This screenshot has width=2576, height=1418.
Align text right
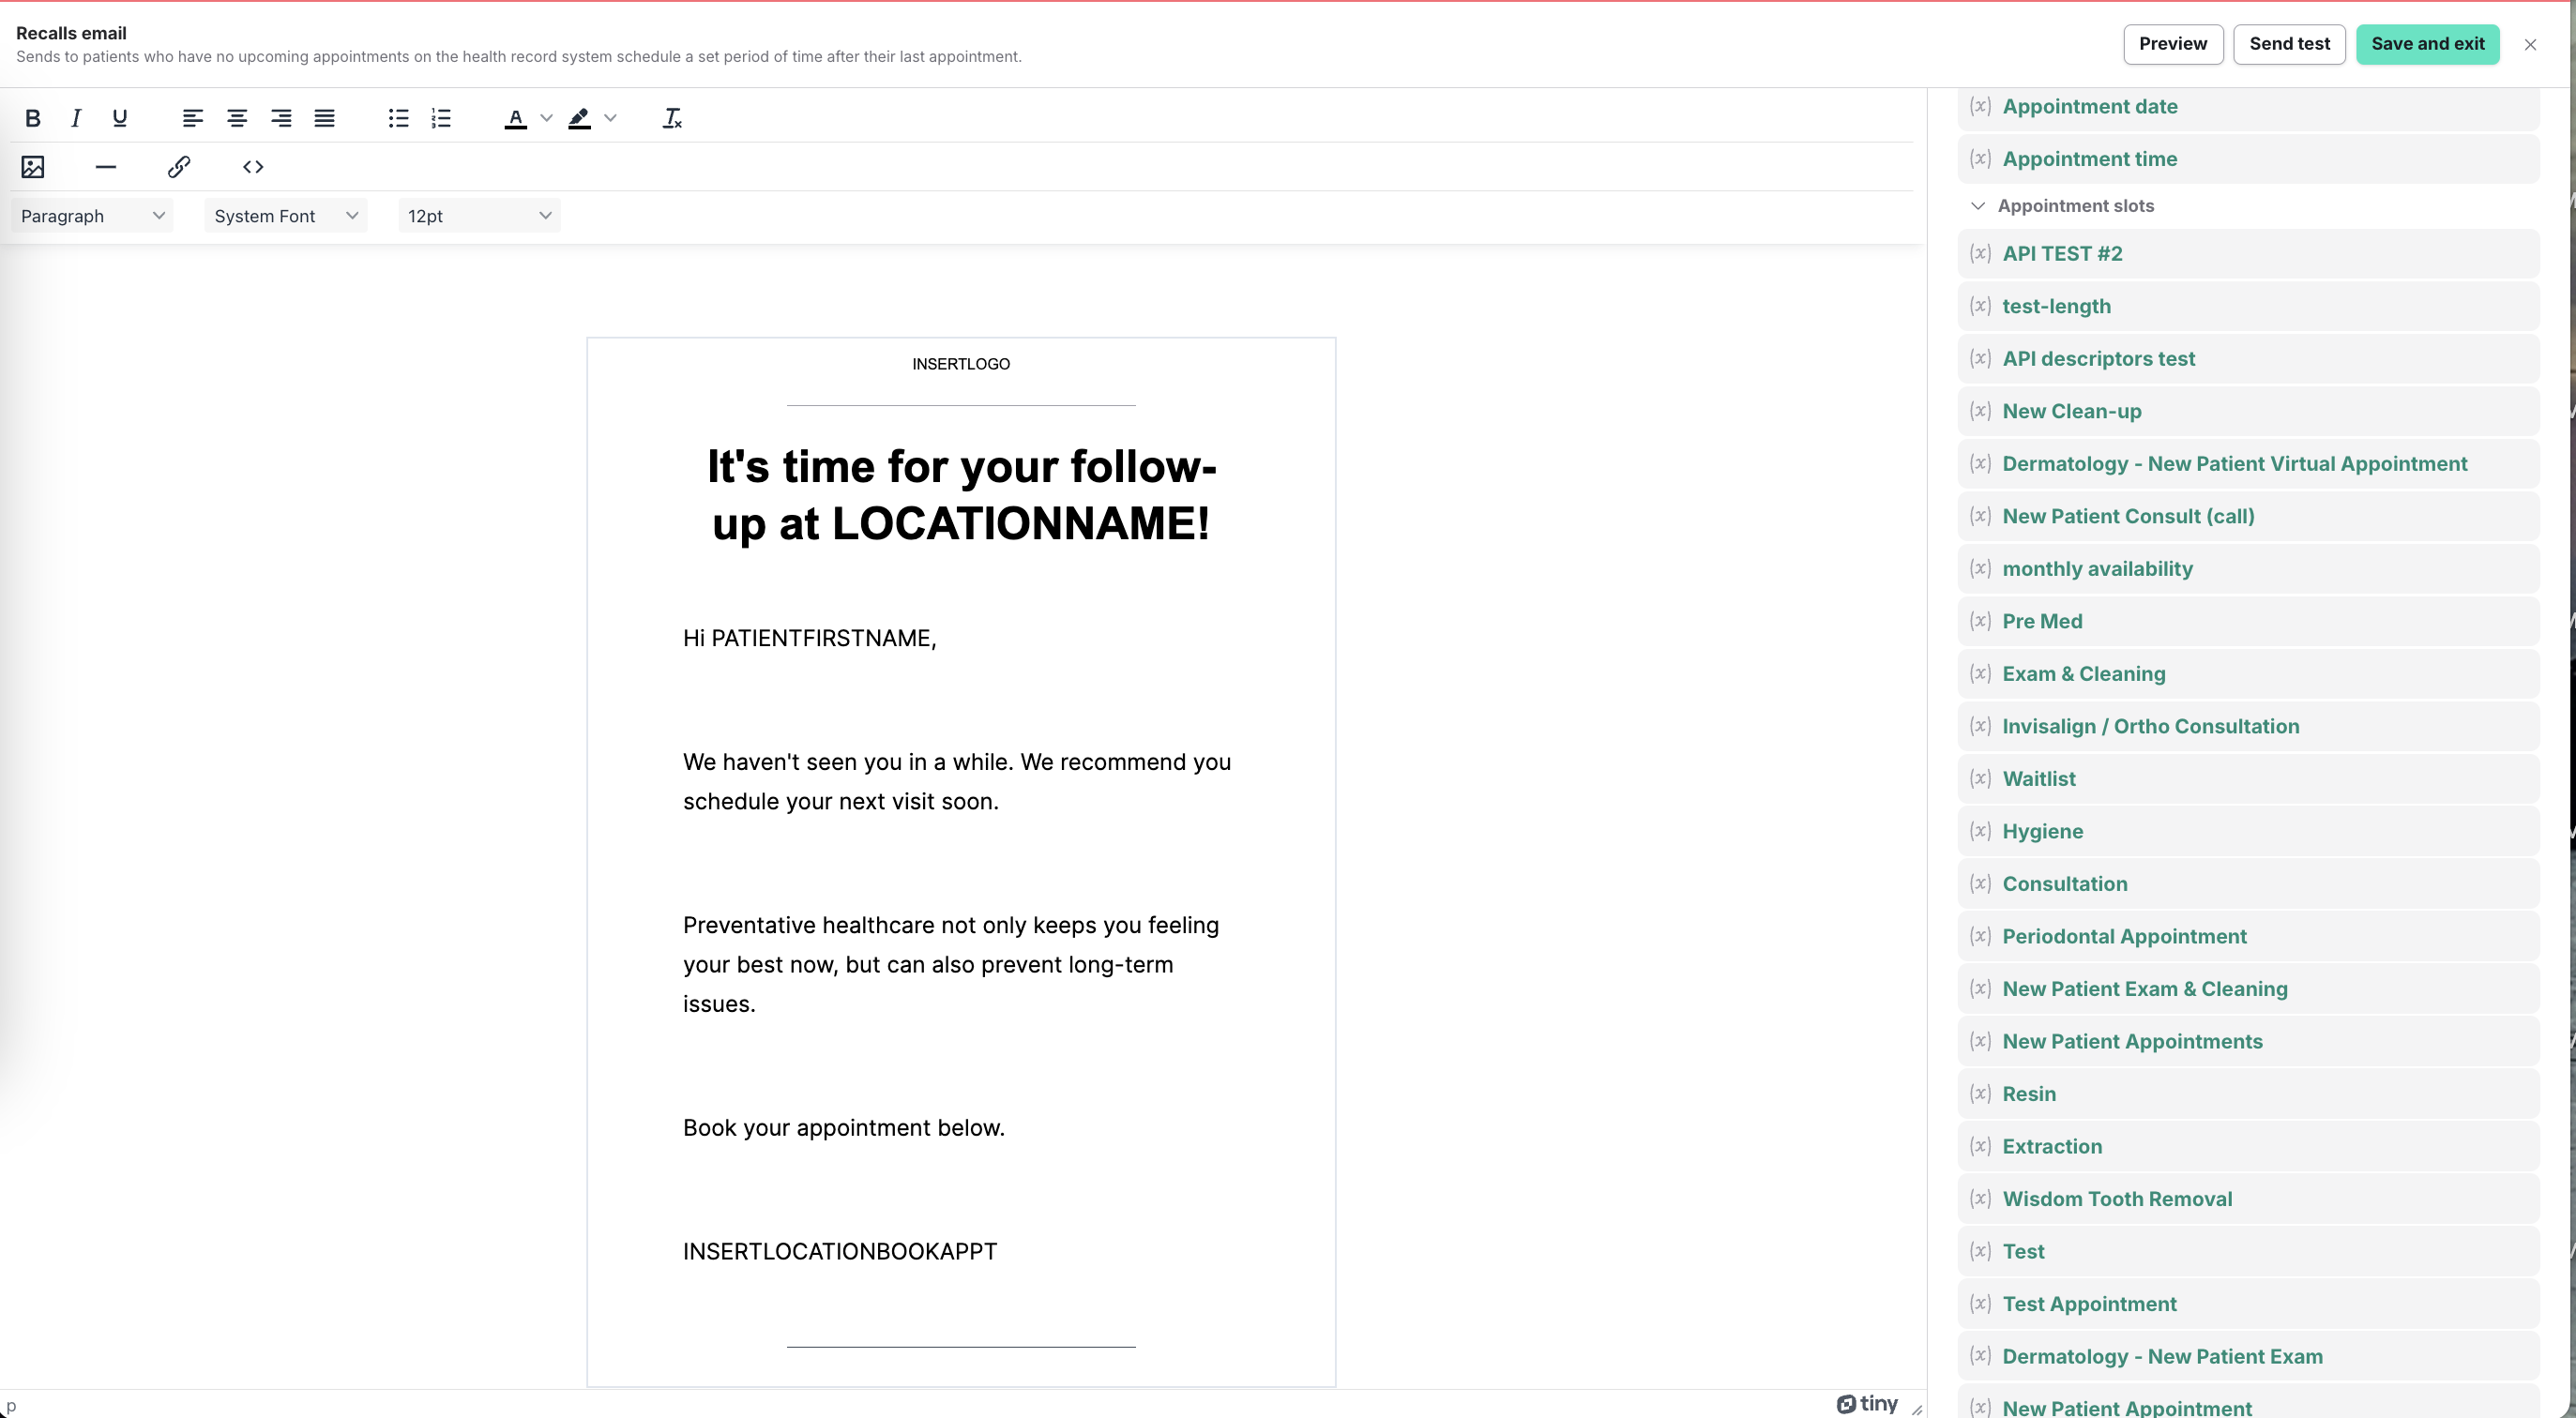(x=281, y=118)
